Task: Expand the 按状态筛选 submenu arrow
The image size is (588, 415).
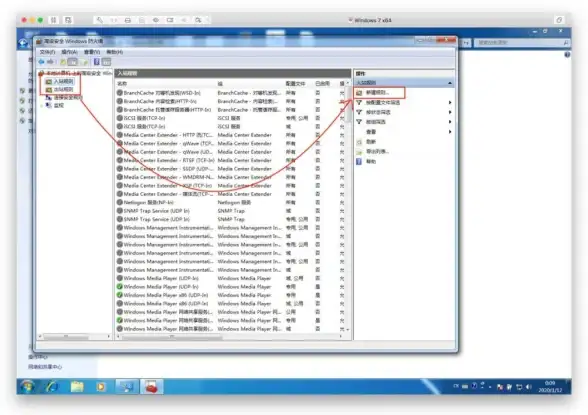Action: (450, 112)
